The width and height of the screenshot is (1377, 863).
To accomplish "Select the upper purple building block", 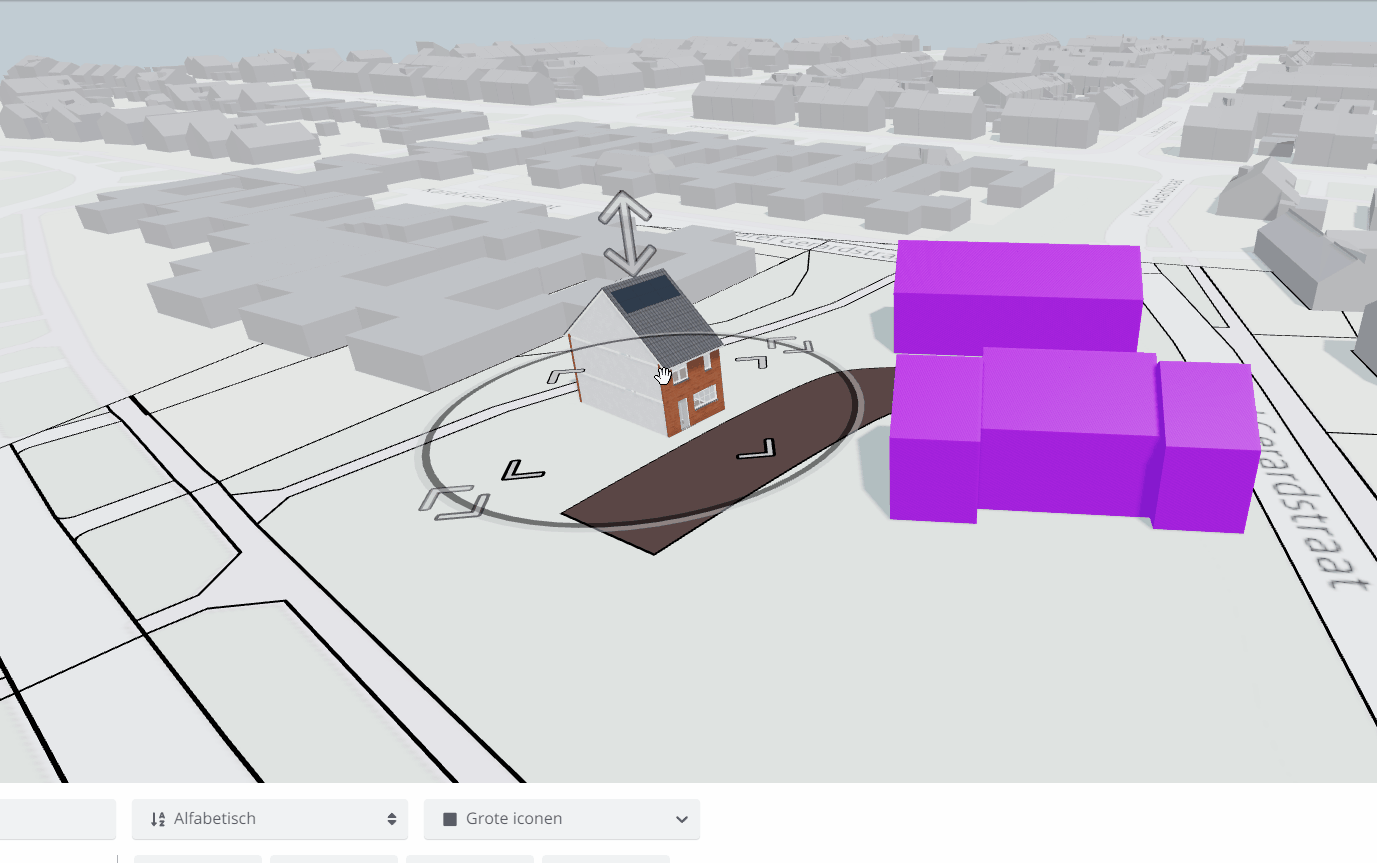I will click(1017, 296).
